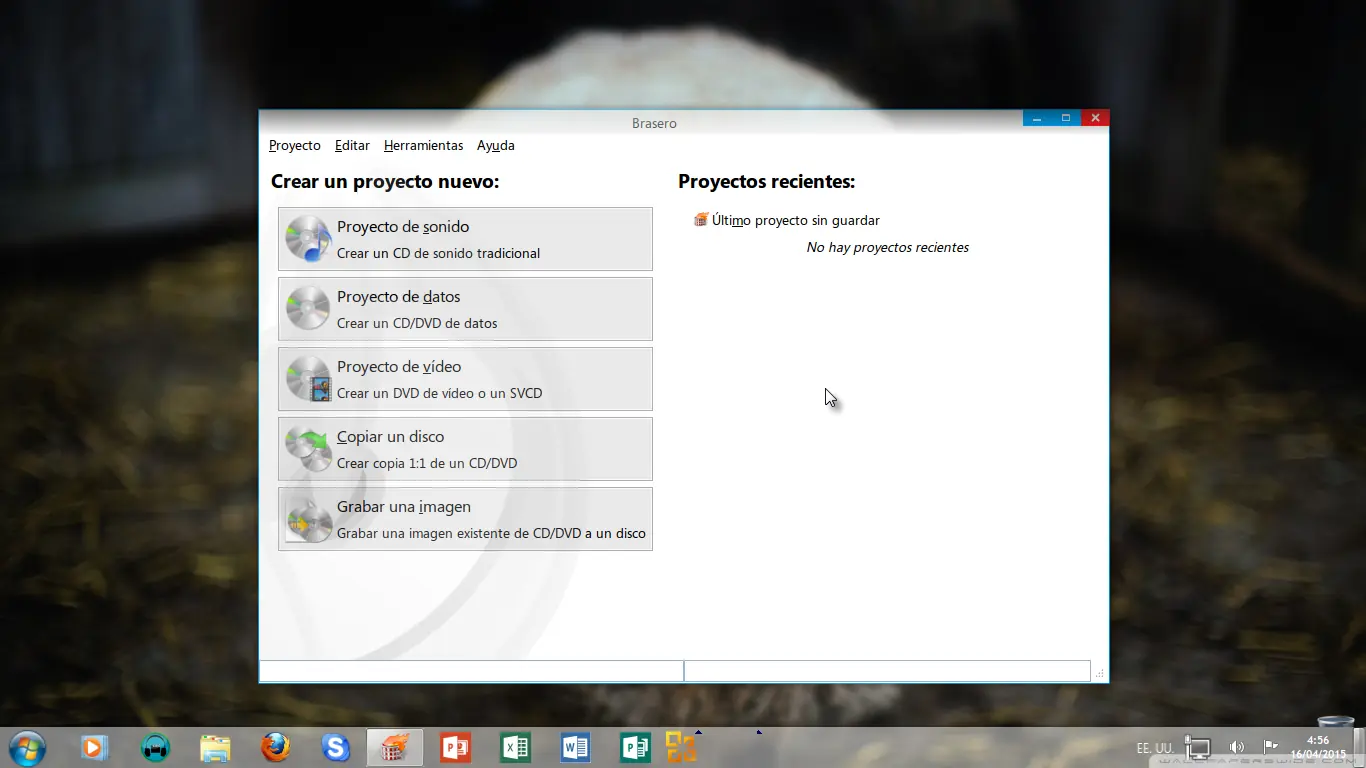
Task: Minimize the Brasero window
Action: pos(1037,118)
